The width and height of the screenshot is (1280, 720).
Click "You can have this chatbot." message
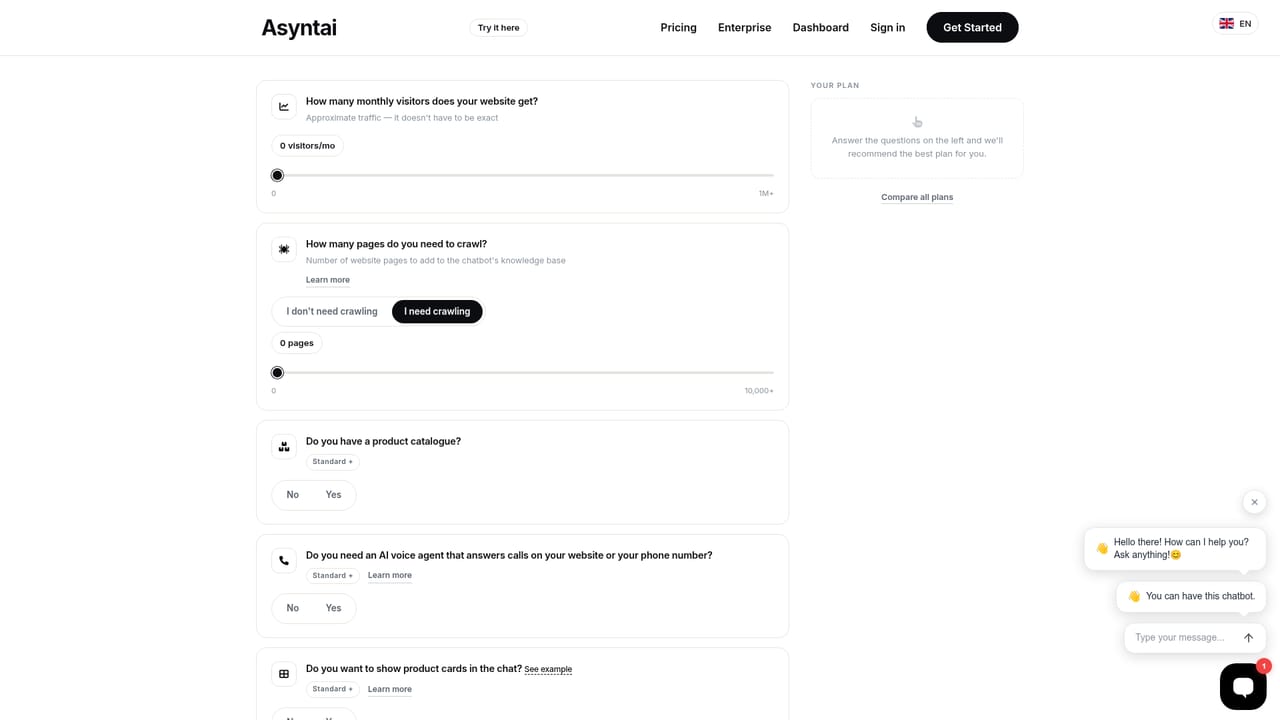point(1191,596)
